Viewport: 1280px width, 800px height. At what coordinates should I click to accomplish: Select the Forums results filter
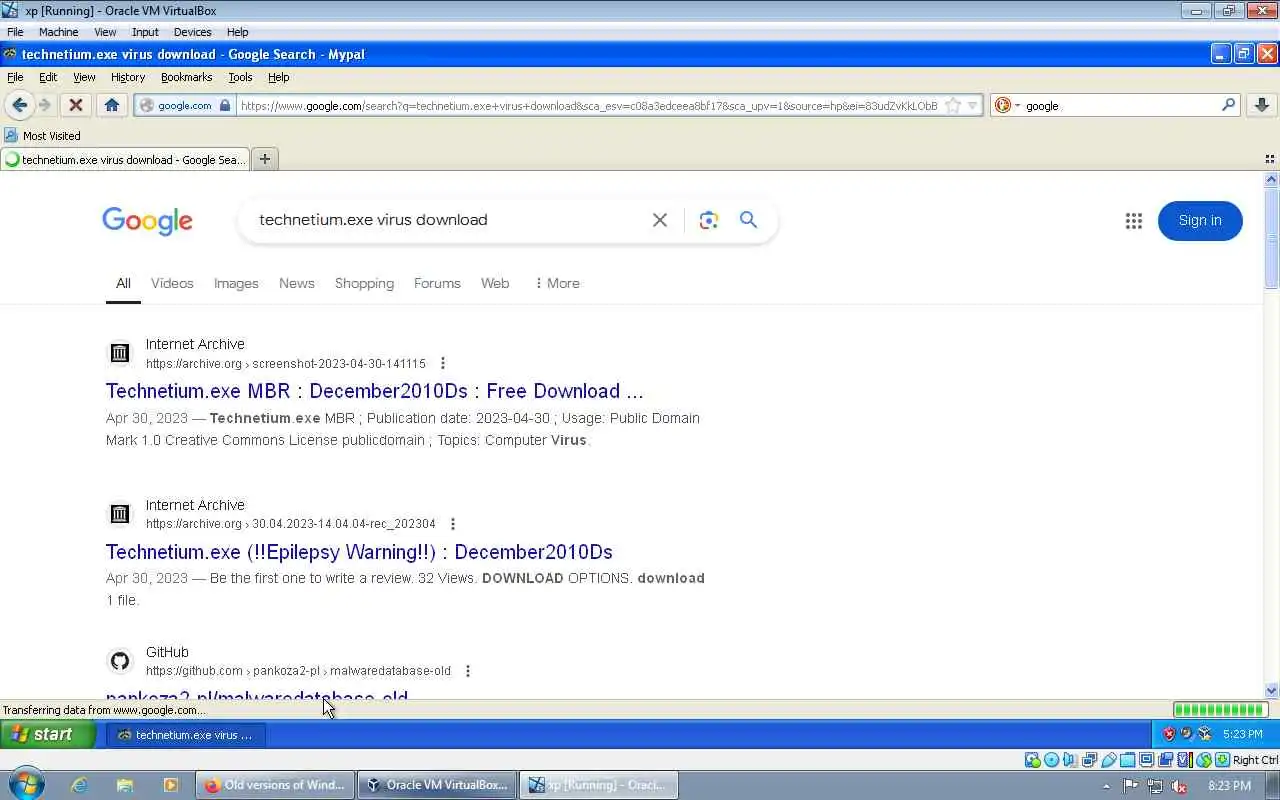[x=437, y=283]
